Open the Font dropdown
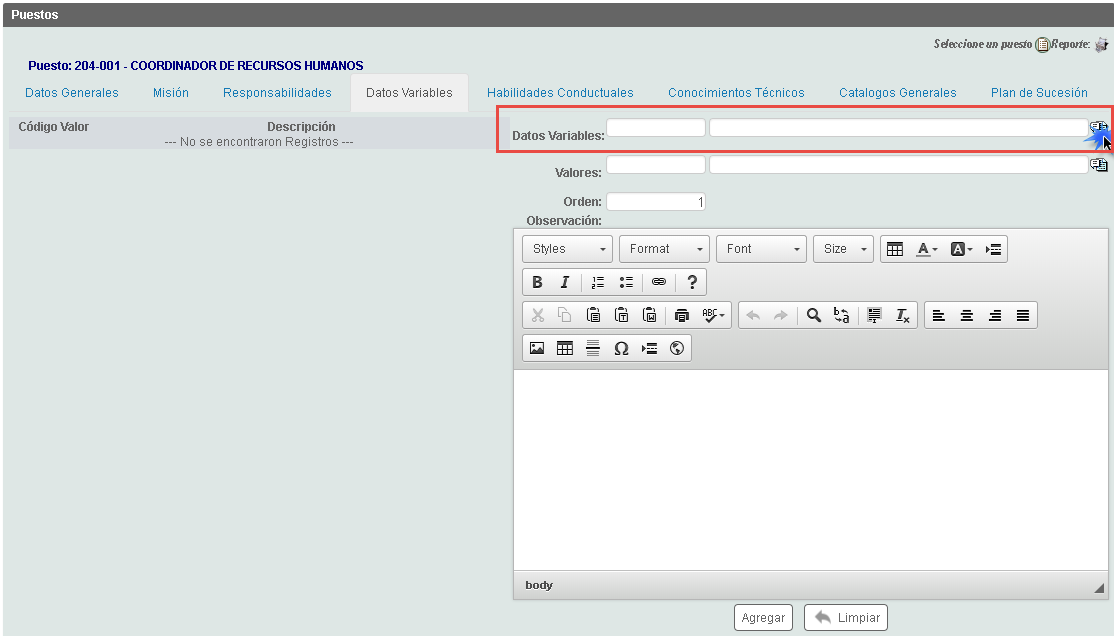 [761, 249]
